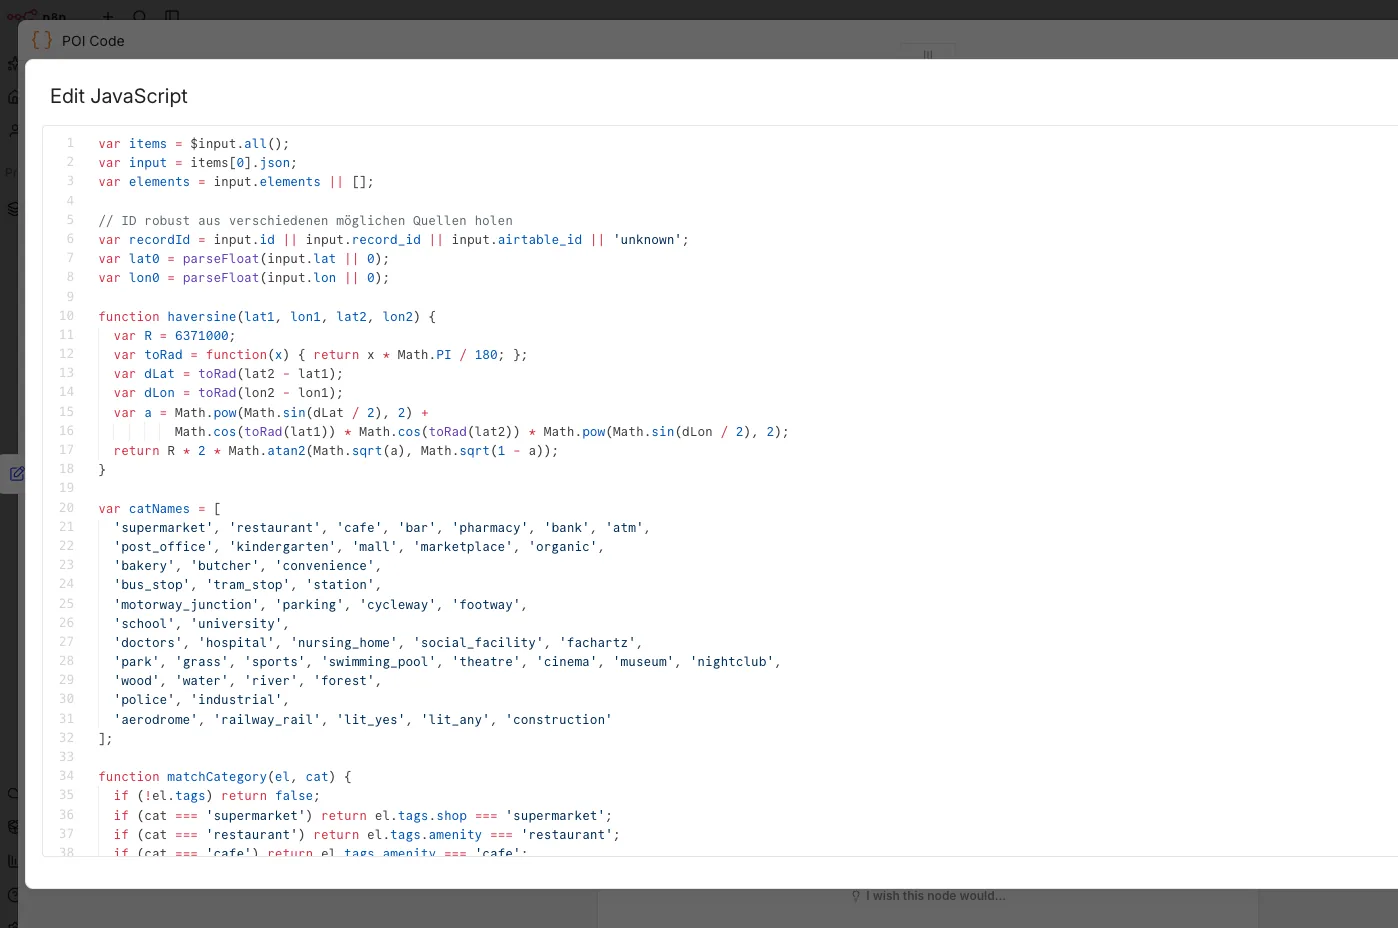Click the 'supermarket' string in catNames array
The image size is (1398, 928).
point(164,528)
